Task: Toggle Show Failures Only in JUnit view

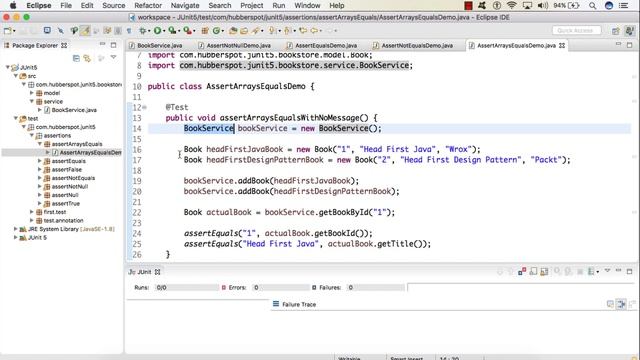Action: click(522, 271)
